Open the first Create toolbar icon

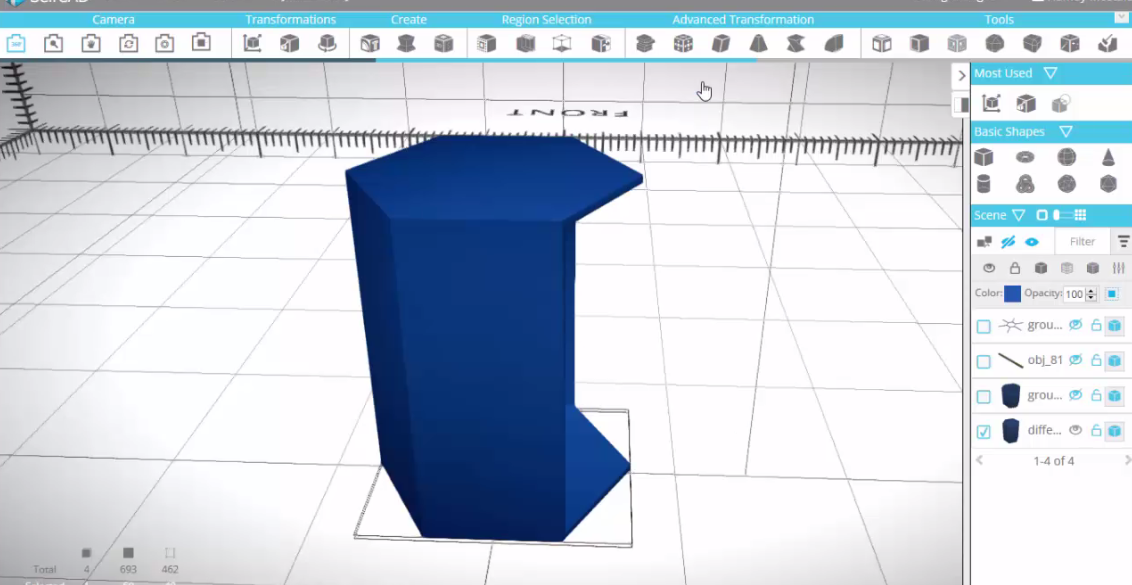coord(370,43)
